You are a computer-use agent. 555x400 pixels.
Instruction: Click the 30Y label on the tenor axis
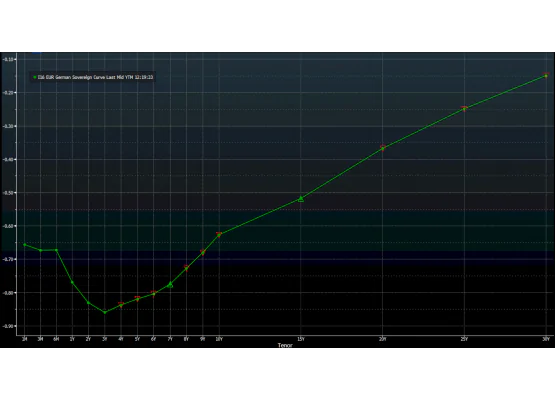[x=546, y=339]
